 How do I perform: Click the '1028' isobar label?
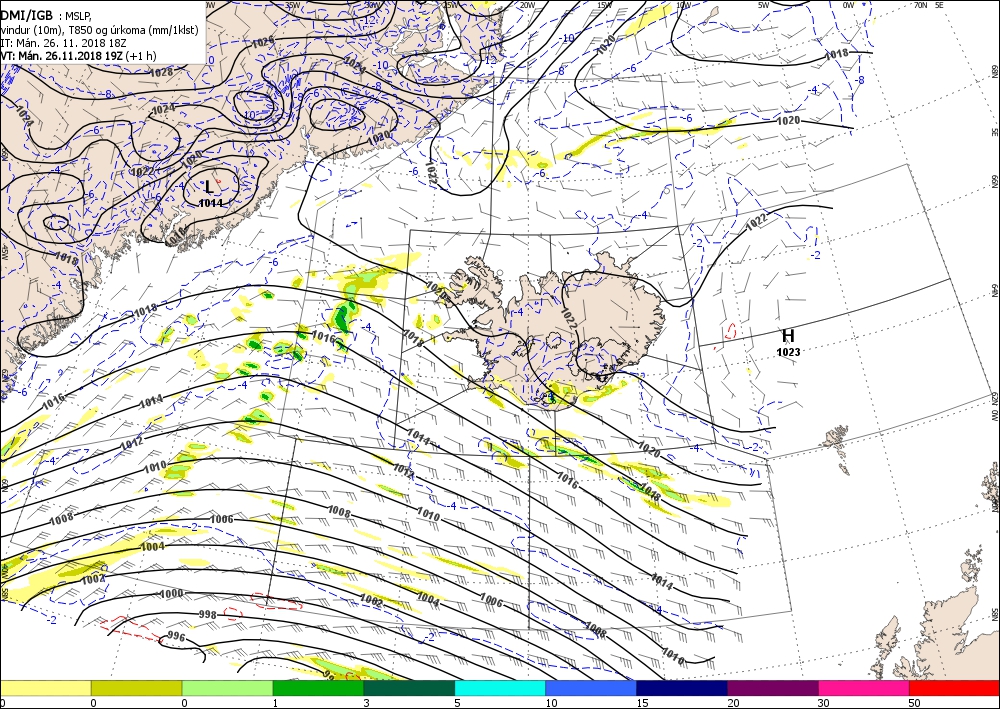(161, 72)
